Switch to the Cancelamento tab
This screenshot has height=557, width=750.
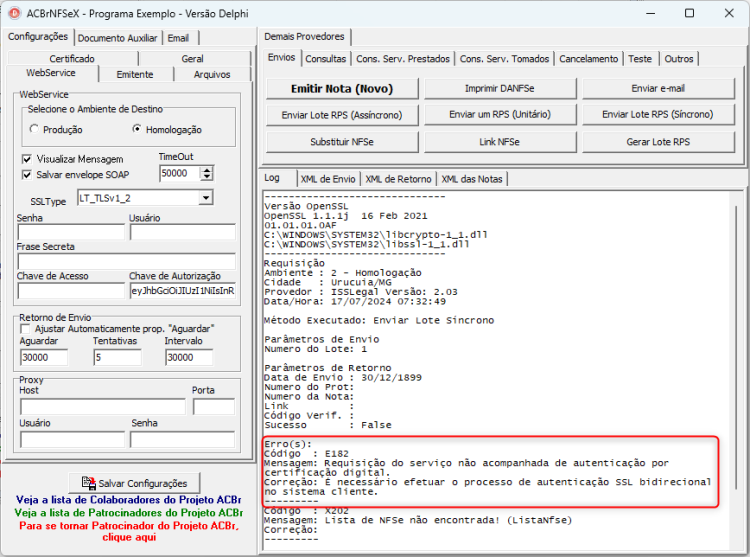click(x=588, y=59)
